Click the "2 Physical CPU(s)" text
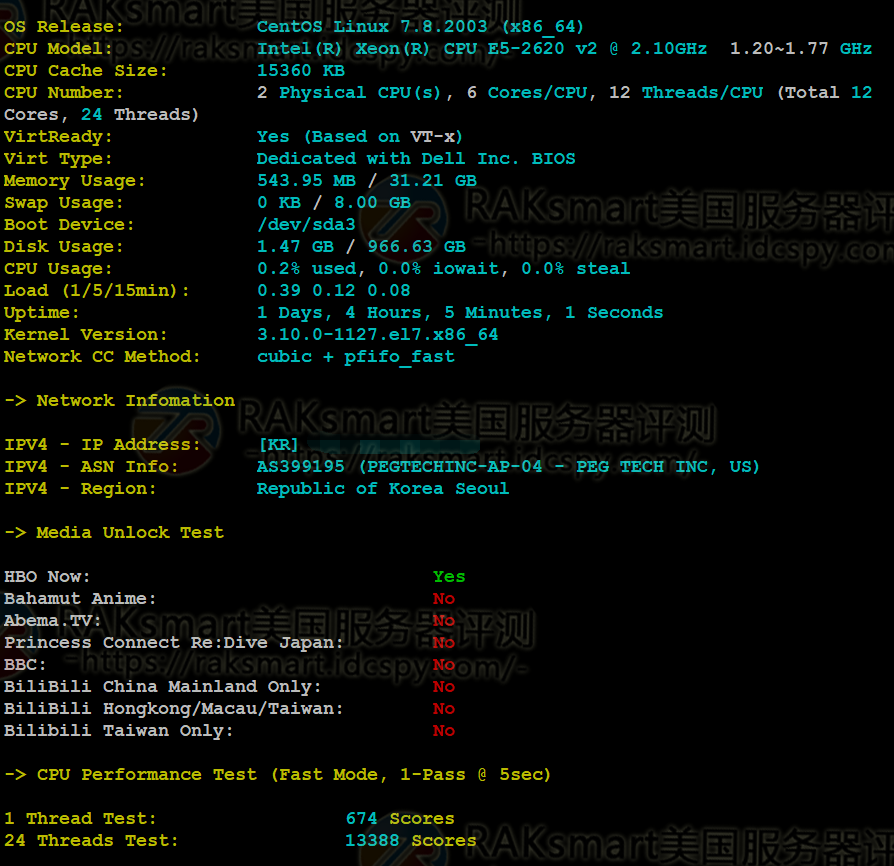 click(349, 93)
